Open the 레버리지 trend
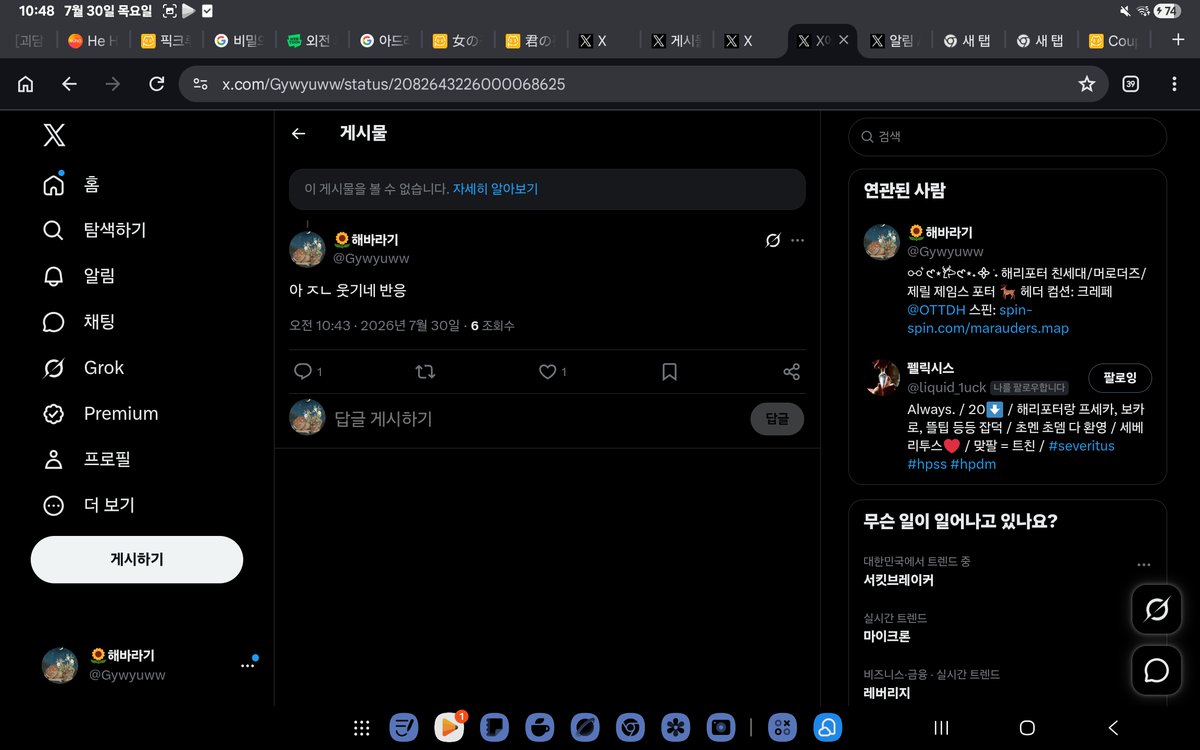This screenshot has height=750, width=1200. pos(887,693)
